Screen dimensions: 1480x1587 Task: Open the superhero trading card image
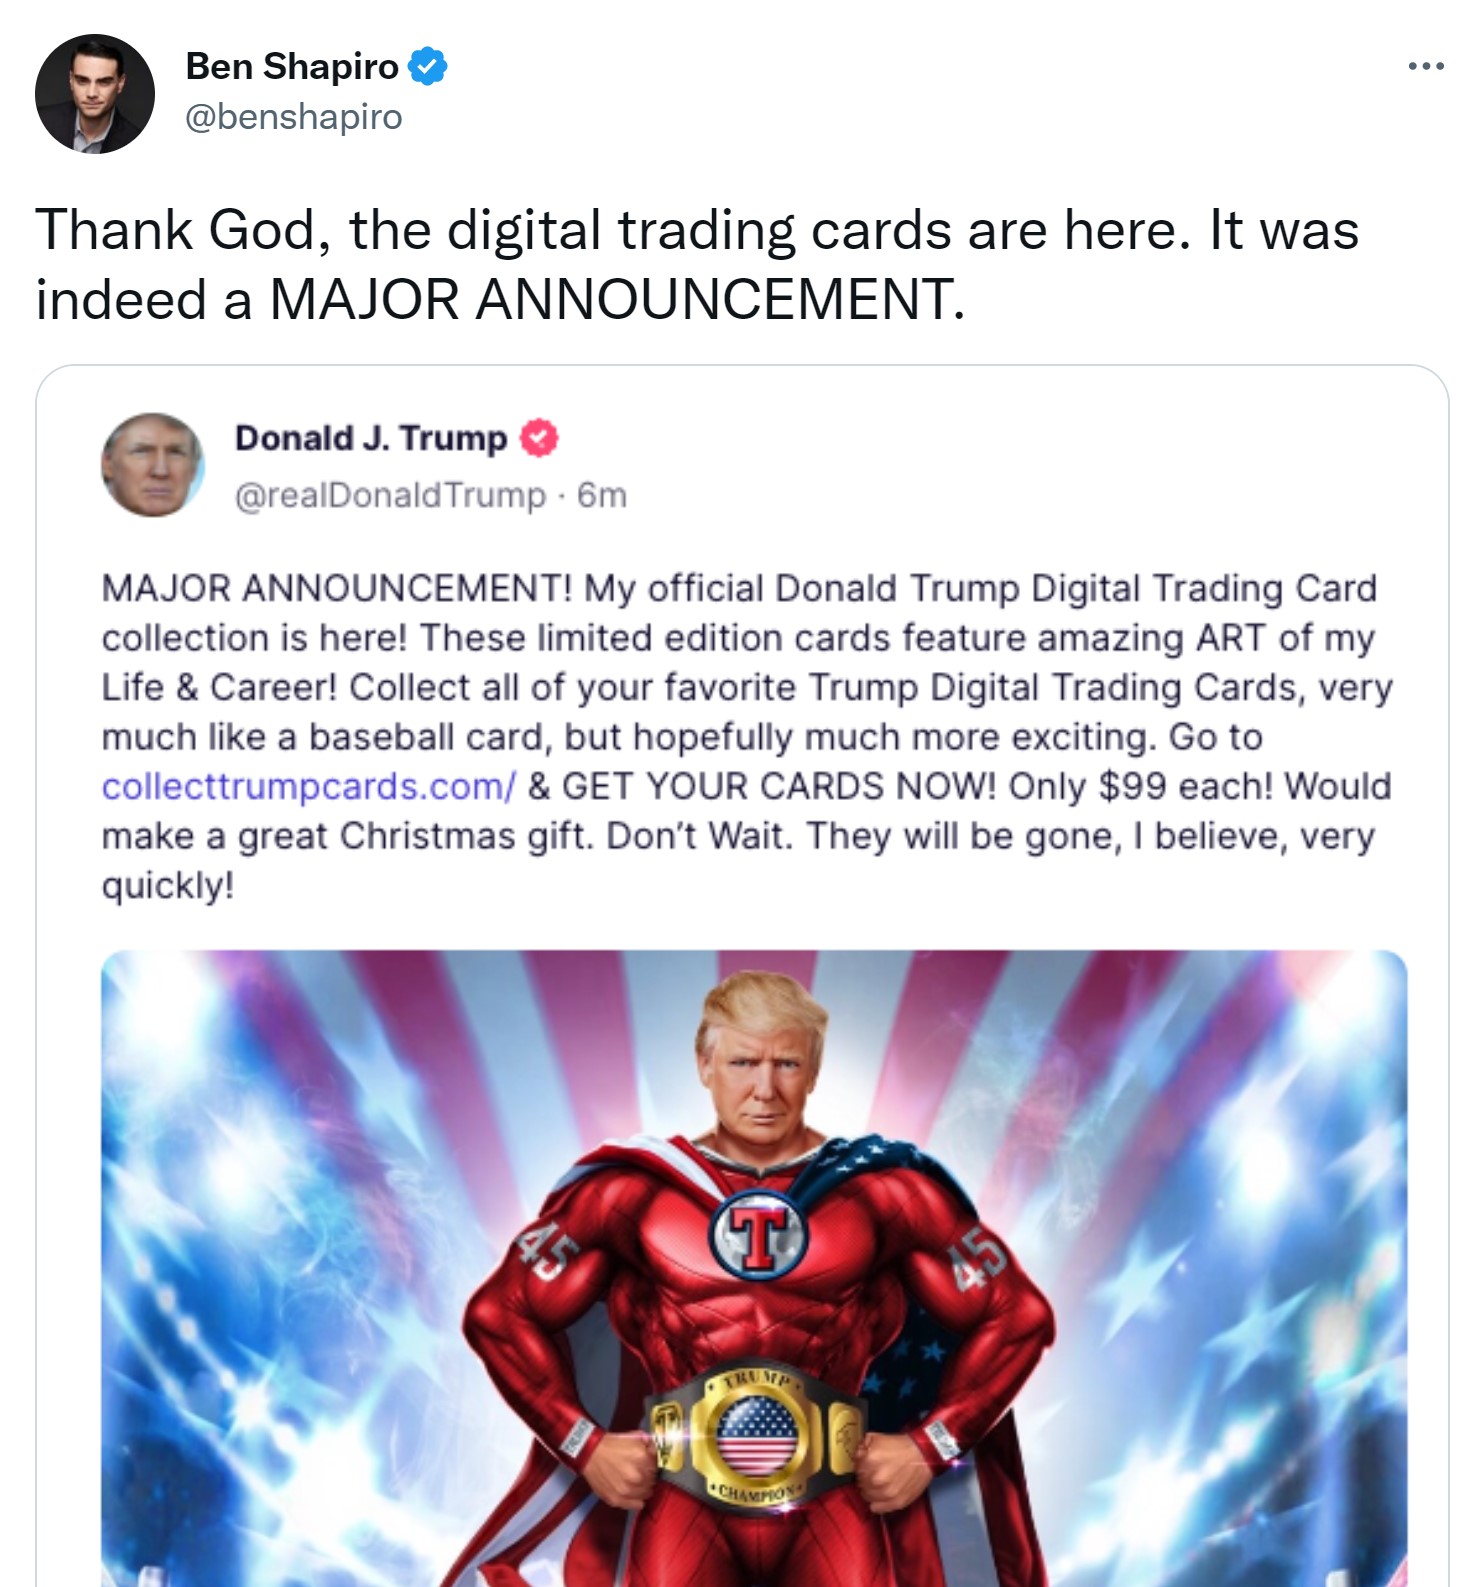tap(754, 1268)
